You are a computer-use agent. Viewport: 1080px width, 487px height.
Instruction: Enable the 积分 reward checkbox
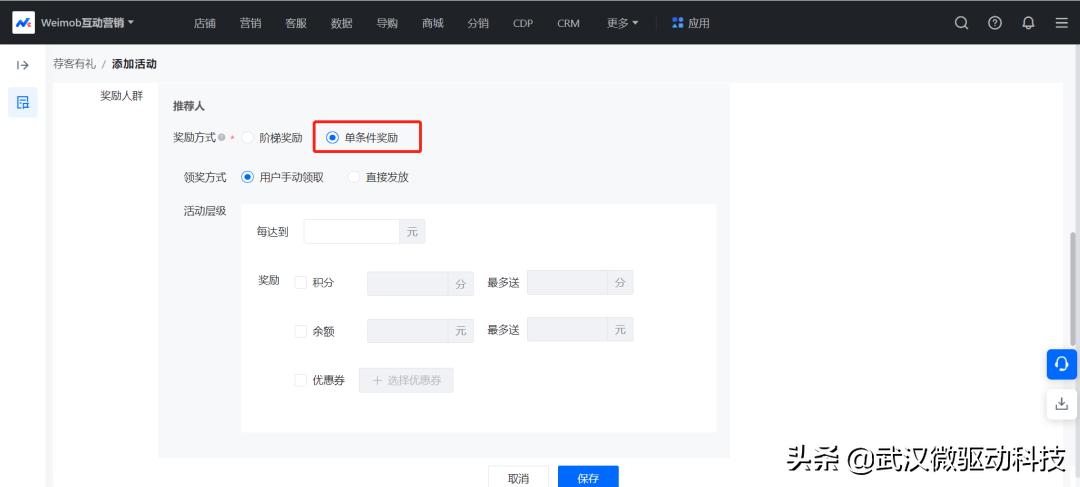[300, 282]
